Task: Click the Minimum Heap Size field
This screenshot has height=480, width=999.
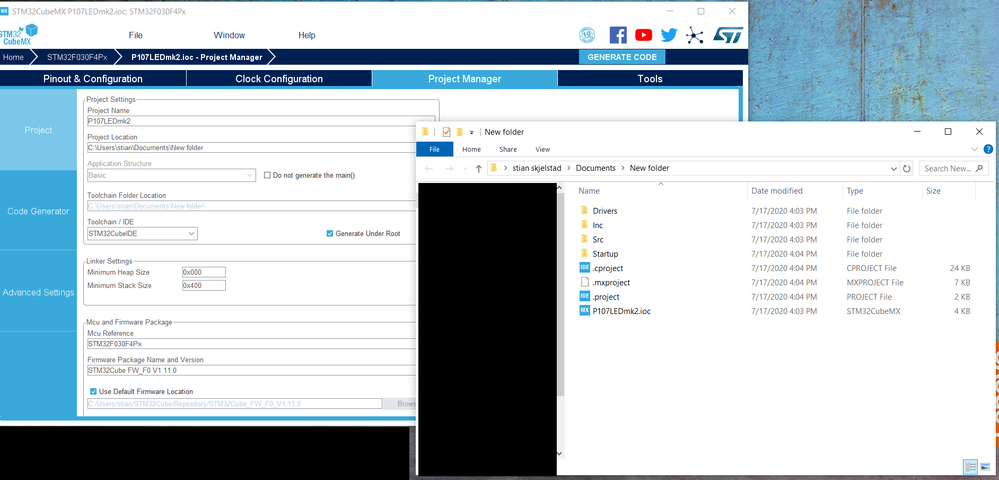Action: (x=204, y=272)
